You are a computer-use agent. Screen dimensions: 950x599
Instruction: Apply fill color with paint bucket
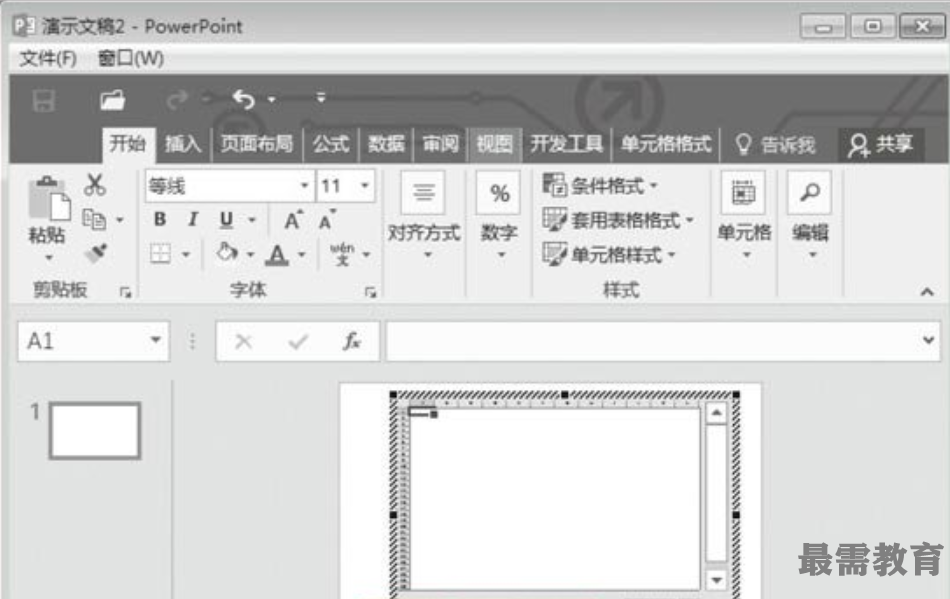227,253
